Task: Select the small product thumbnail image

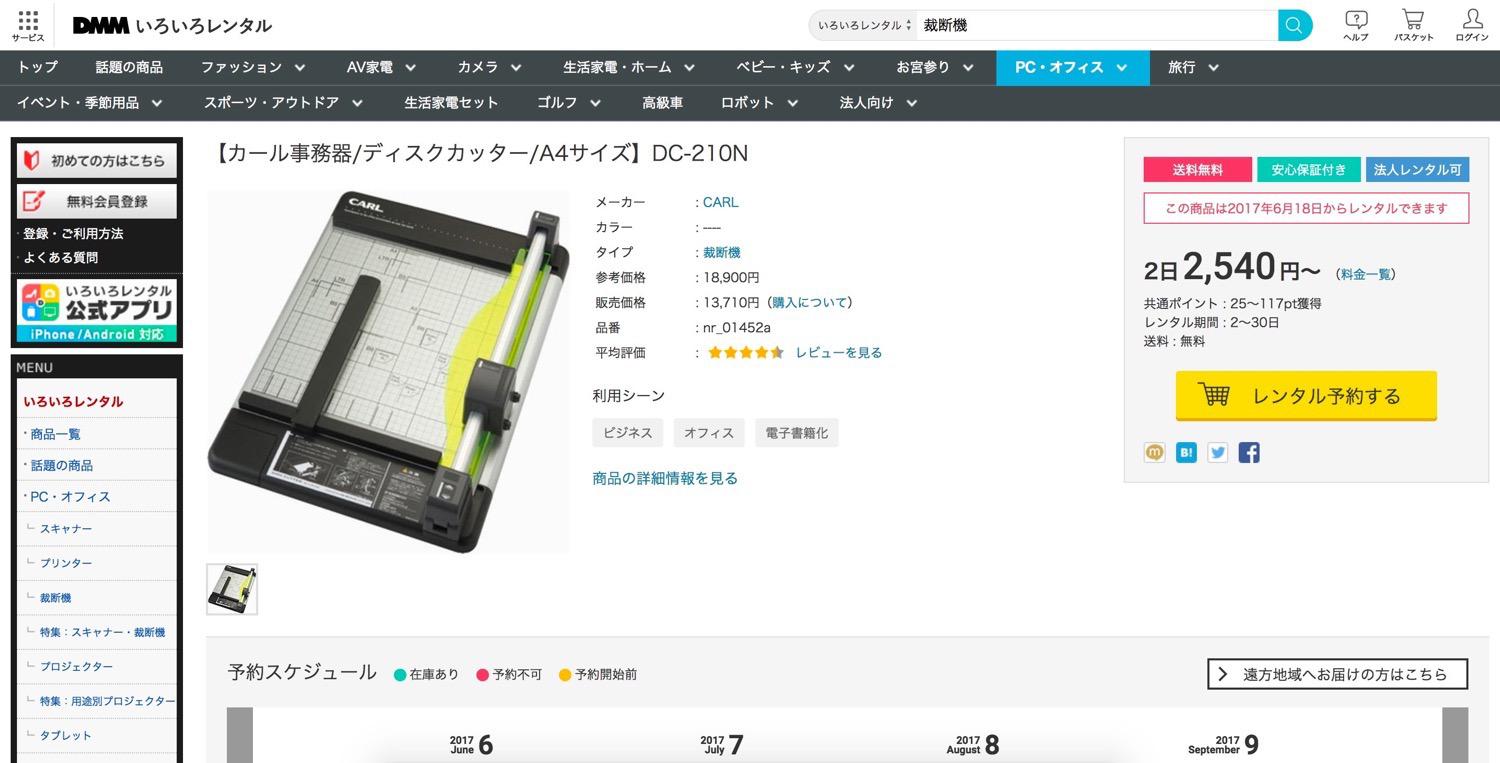Action: pos(232,589)
